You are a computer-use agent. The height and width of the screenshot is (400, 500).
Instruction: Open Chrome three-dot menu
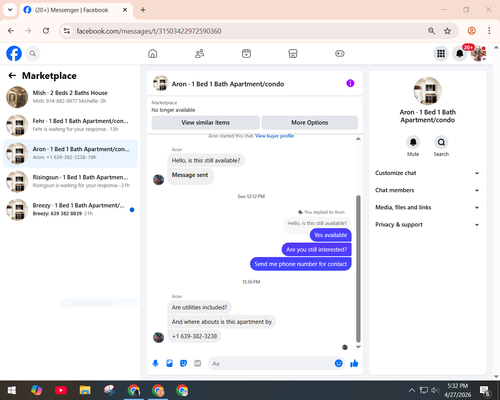click(x=489, y=31)
